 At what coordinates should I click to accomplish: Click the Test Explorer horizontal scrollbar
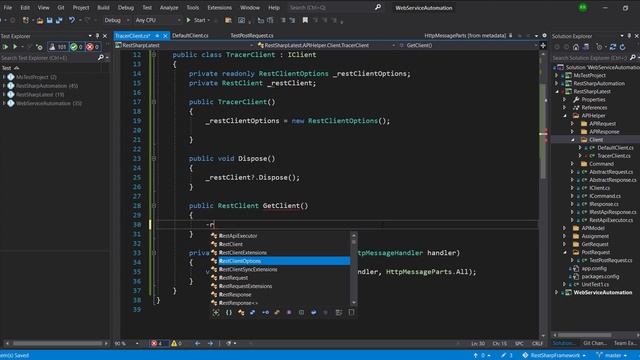click(x=56, y=344)
